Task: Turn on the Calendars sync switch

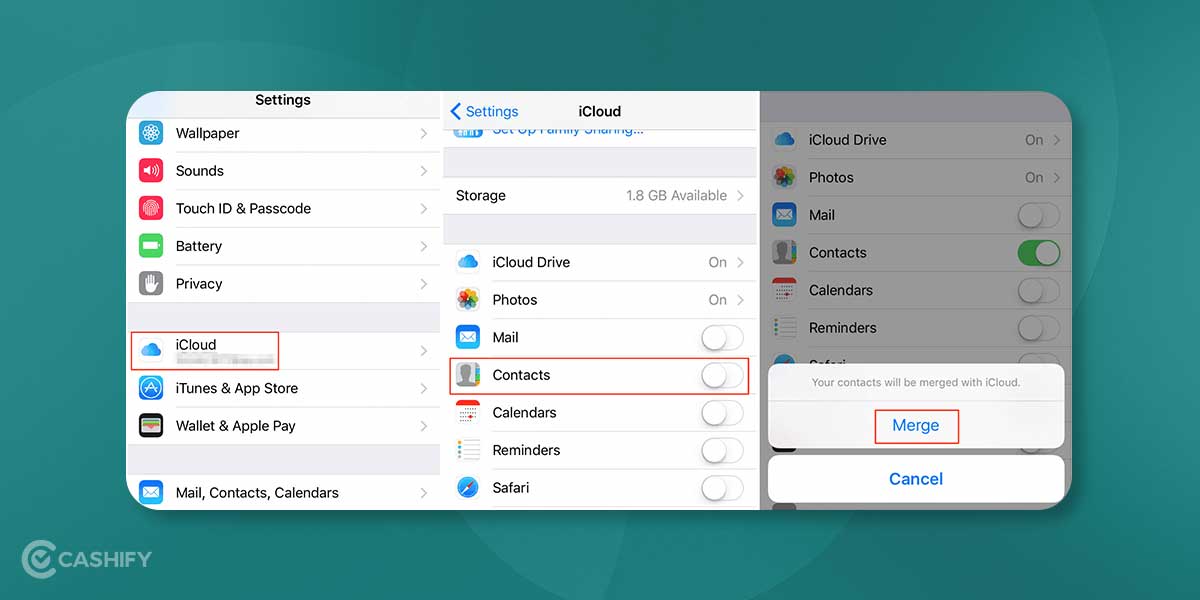Action: coord(722,413)
